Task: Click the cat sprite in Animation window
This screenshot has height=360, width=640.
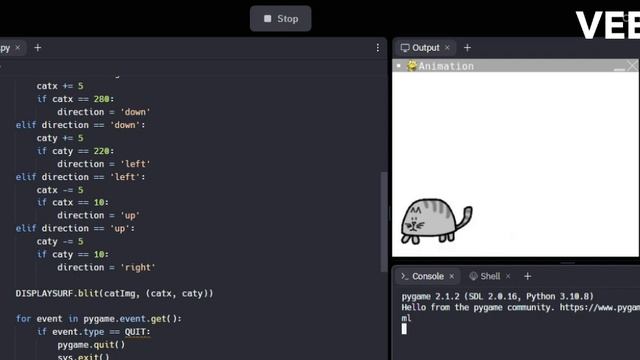Action: tap(436, 221)
